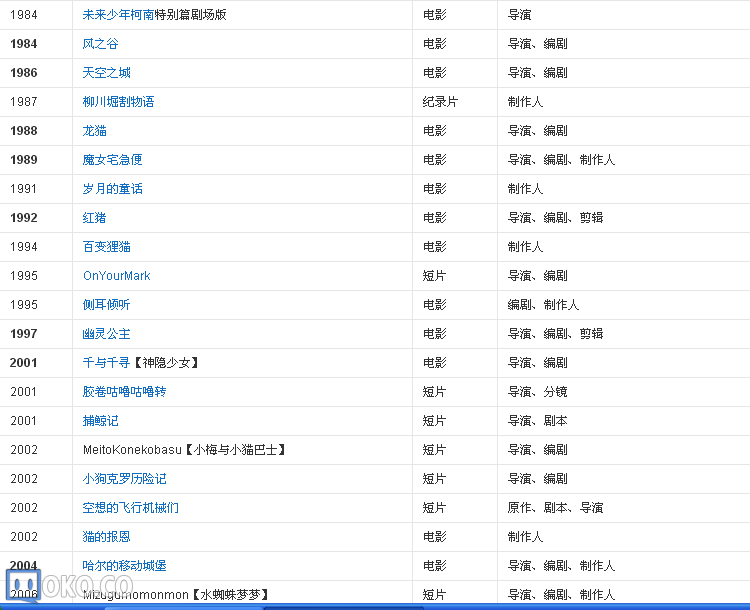Click the 幽灵公主 link
The image size is (750, 610).
pyautogui.click(x=106, y=334)
